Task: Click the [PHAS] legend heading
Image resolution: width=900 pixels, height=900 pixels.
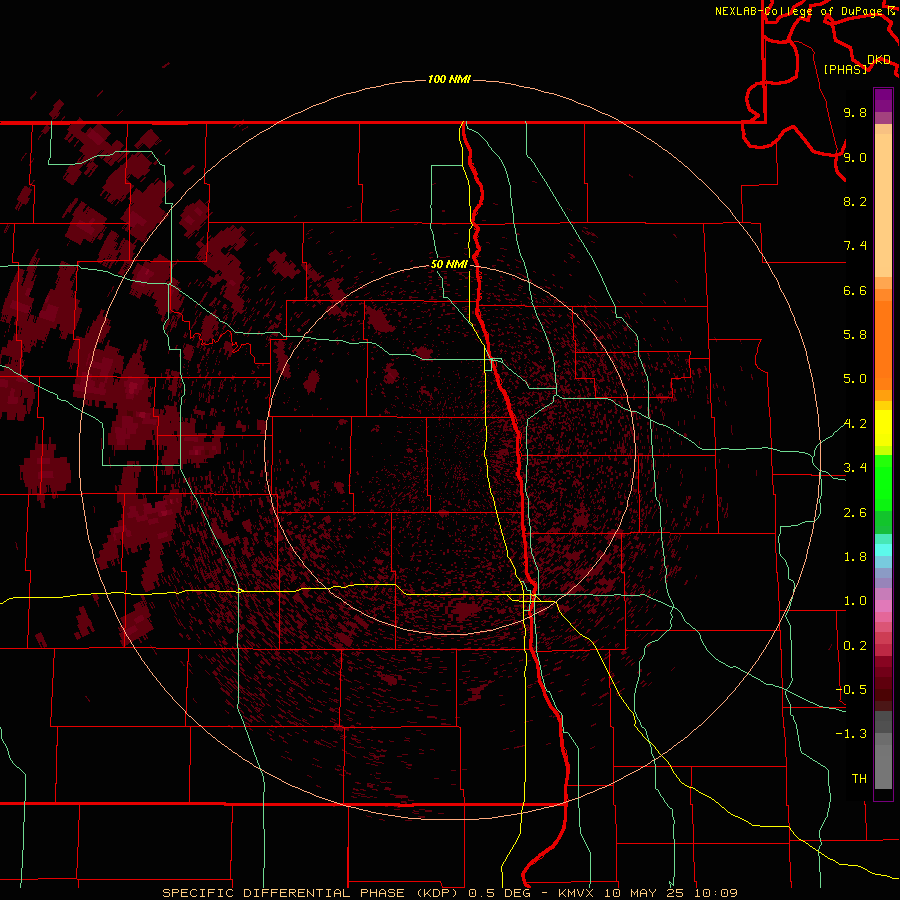Action: (x=845, y=70)
